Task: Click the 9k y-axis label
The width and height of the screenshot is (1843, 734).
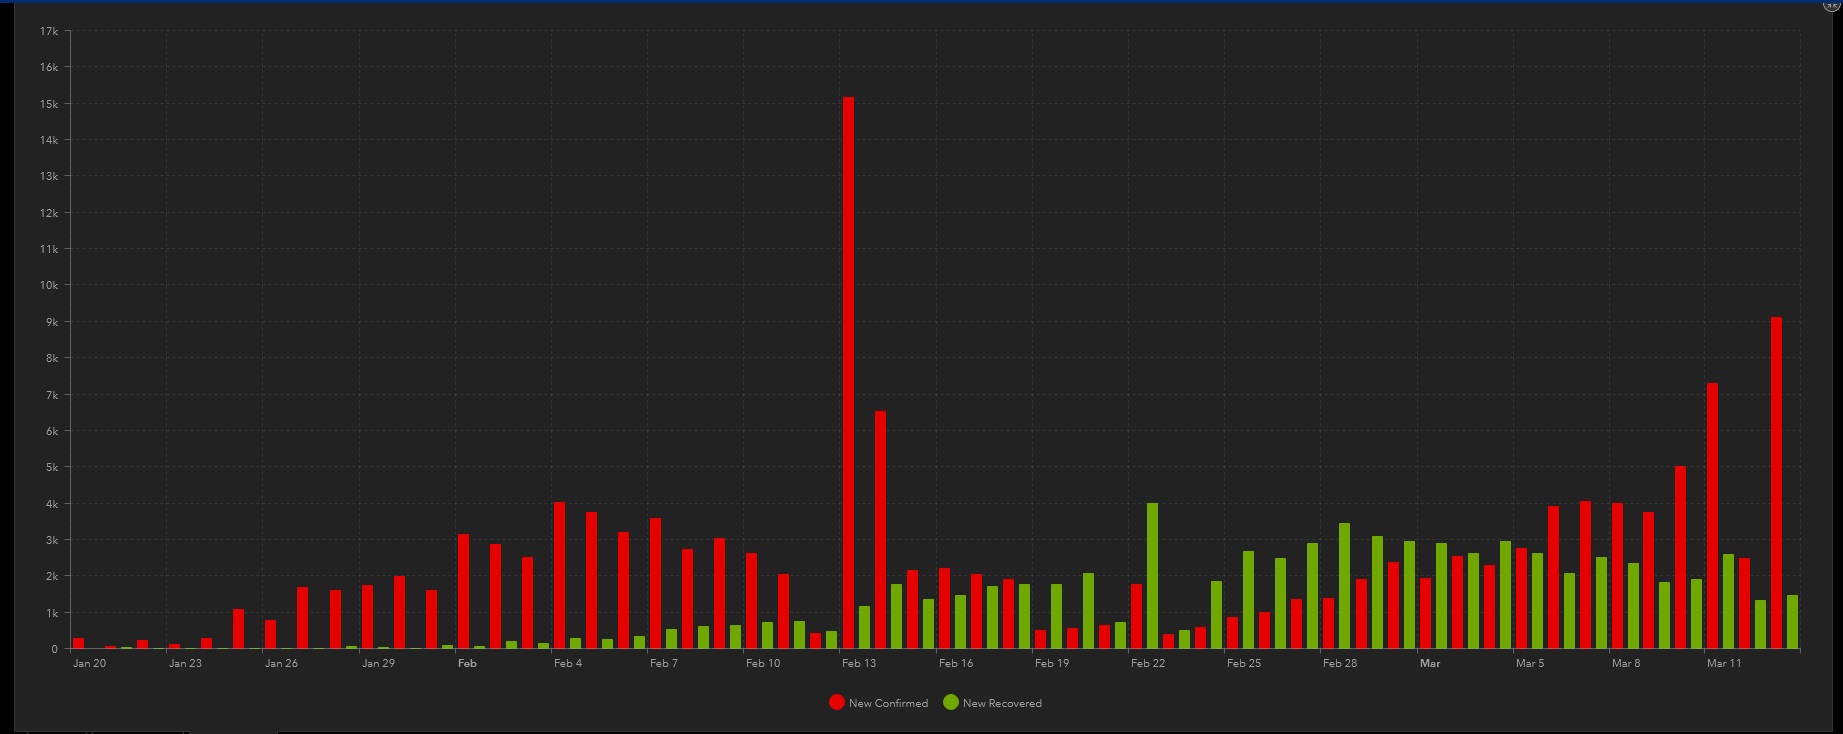Action: [52, 322]
